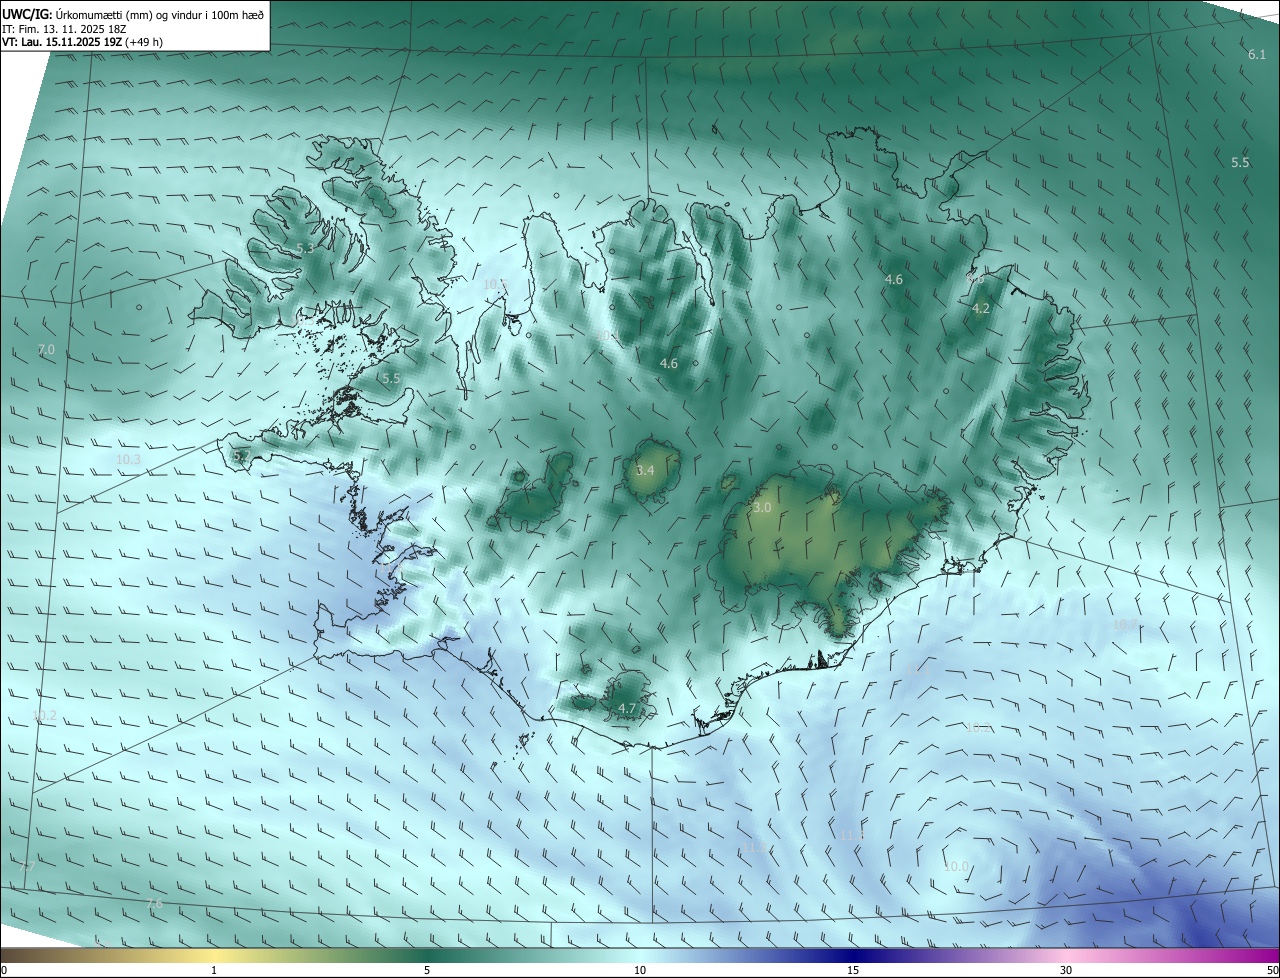Click the '15' tick on the color scale

[x=853, y=970]
